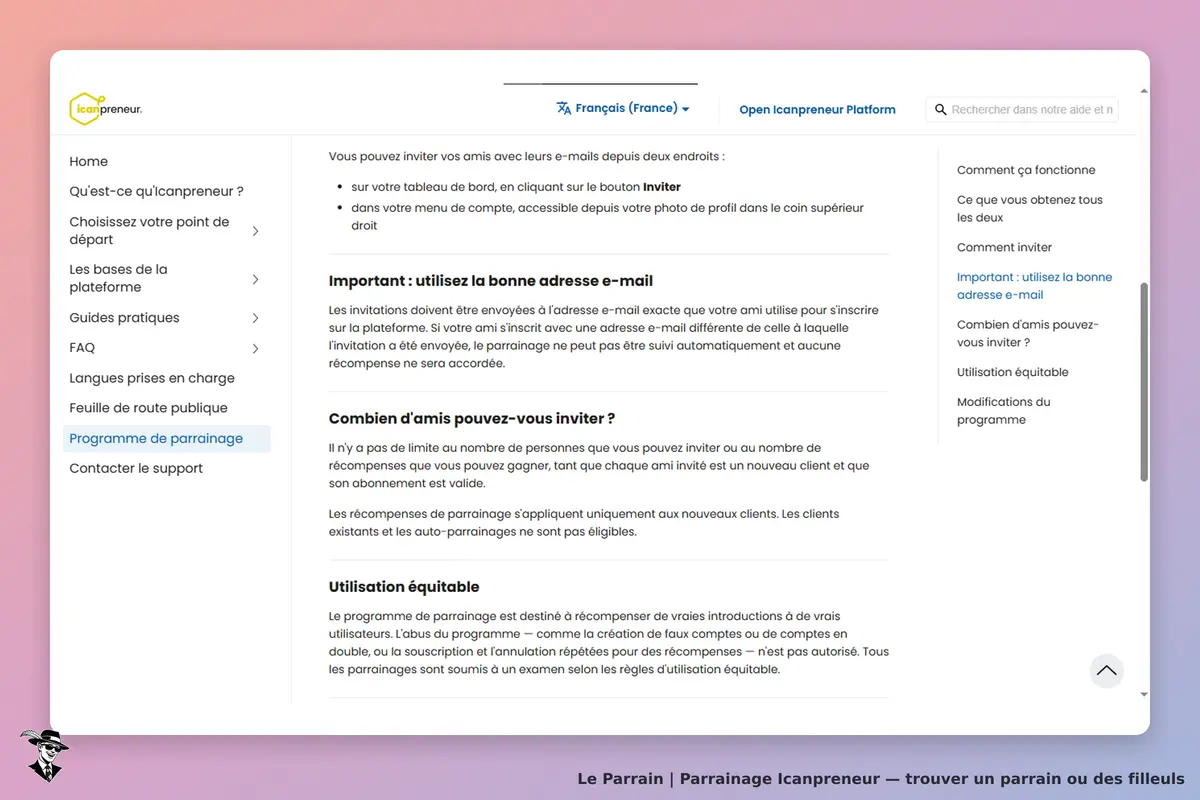This screenshot has height=800, width=1200.
Task: Click the bold word 'Inviter'
Action: [662, 187]
